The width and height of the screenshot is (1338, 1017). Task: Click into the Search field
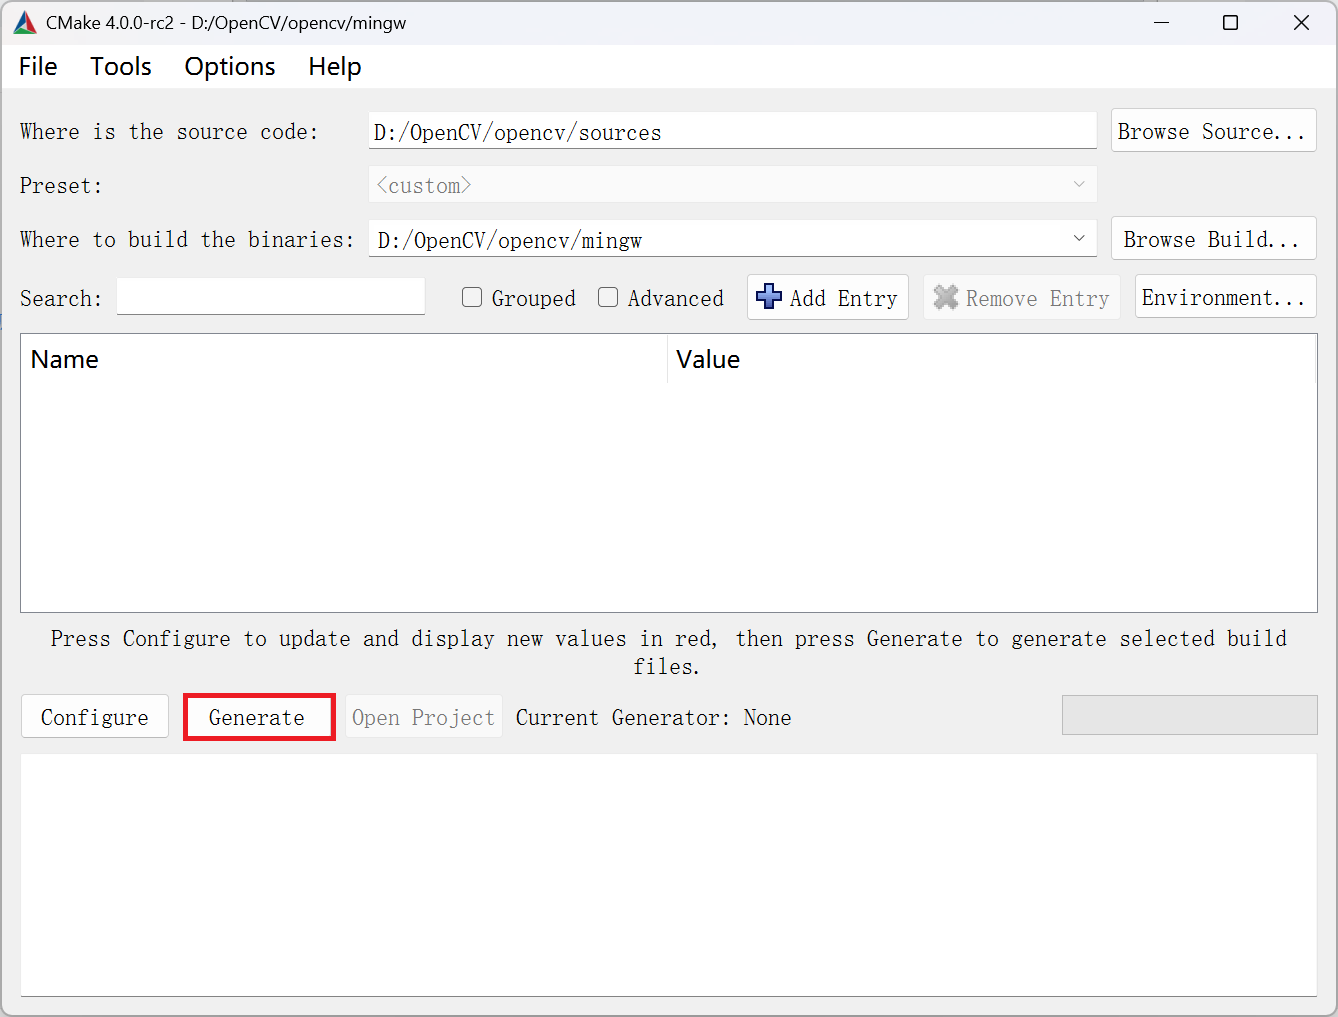(271, 297)
